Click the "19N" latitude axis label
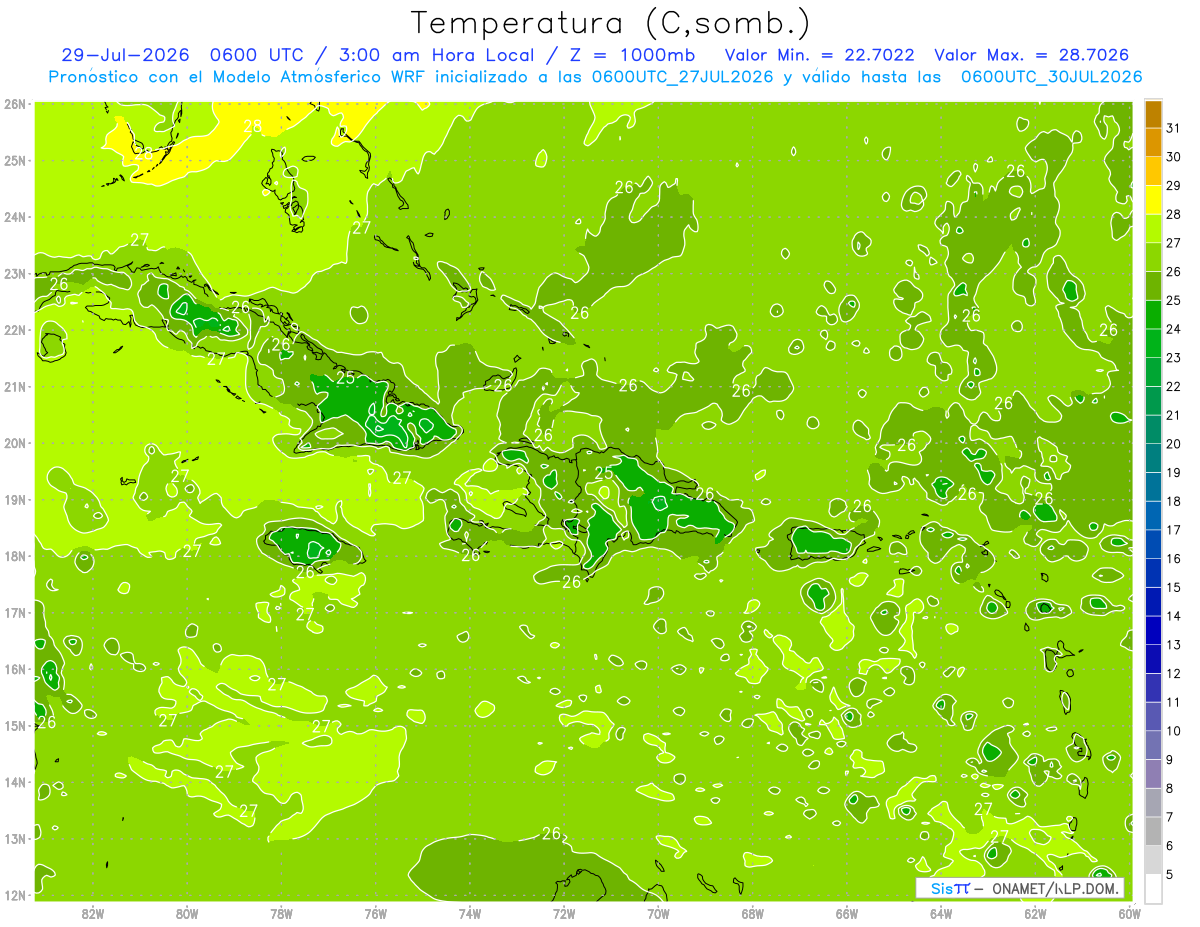1200x927 pixels. (15, 500)
